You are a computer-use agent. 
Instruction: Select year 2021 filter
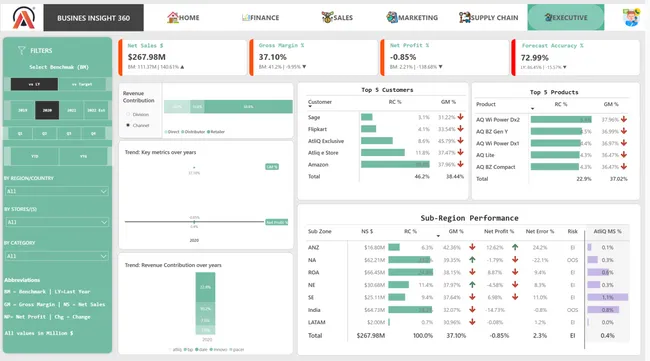pyautogui.click(x=72, y=110)
